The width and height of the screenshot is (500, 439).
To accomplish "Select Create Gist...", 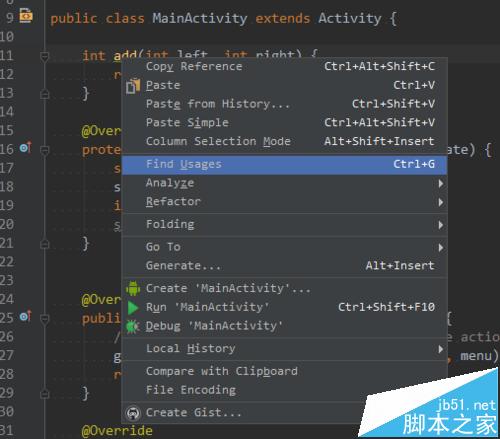I will pyautogui.click(x=284, y=413).
